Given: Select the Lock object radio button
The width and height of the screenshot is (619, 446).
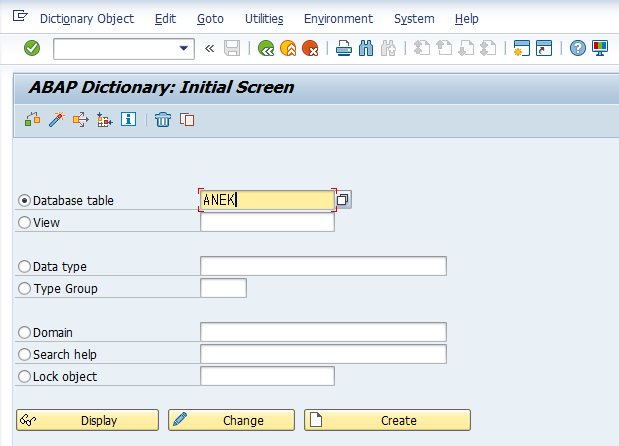Looking at the screenshot, I should point(24,377).
